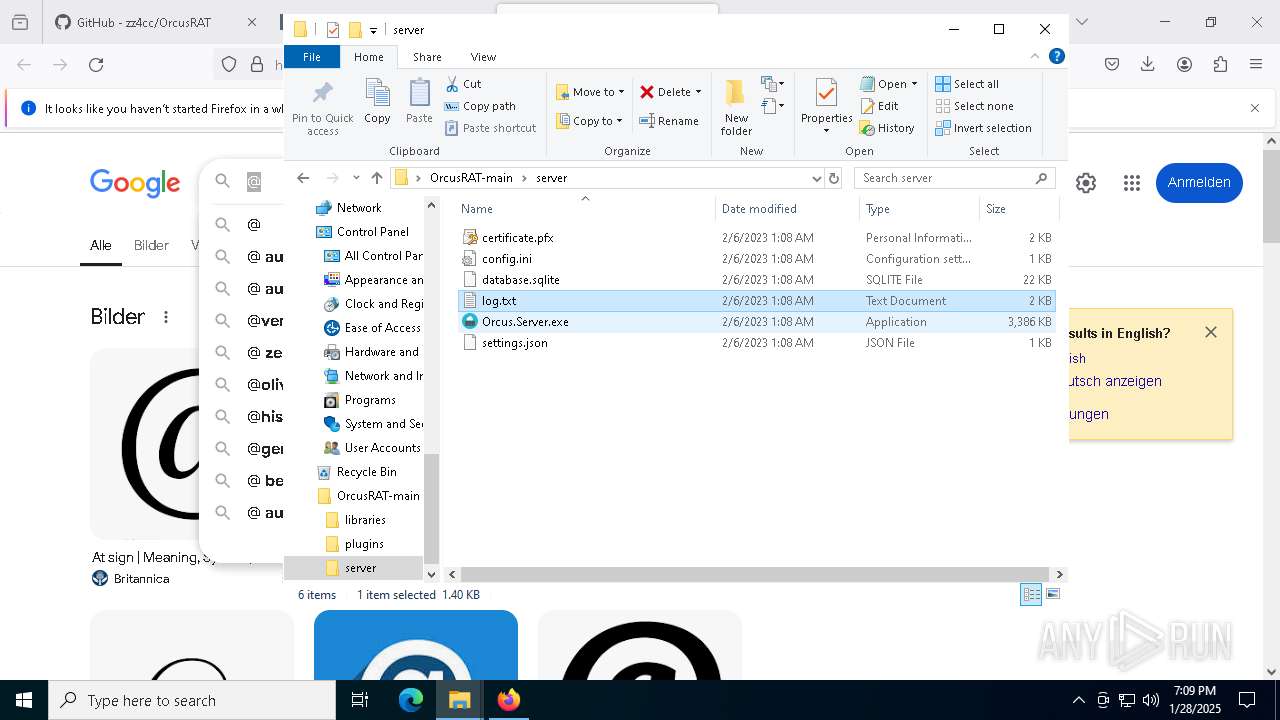
Task: Open Firefox hamburger menu
Action: pyautogui.click(x=1256, y=65)
